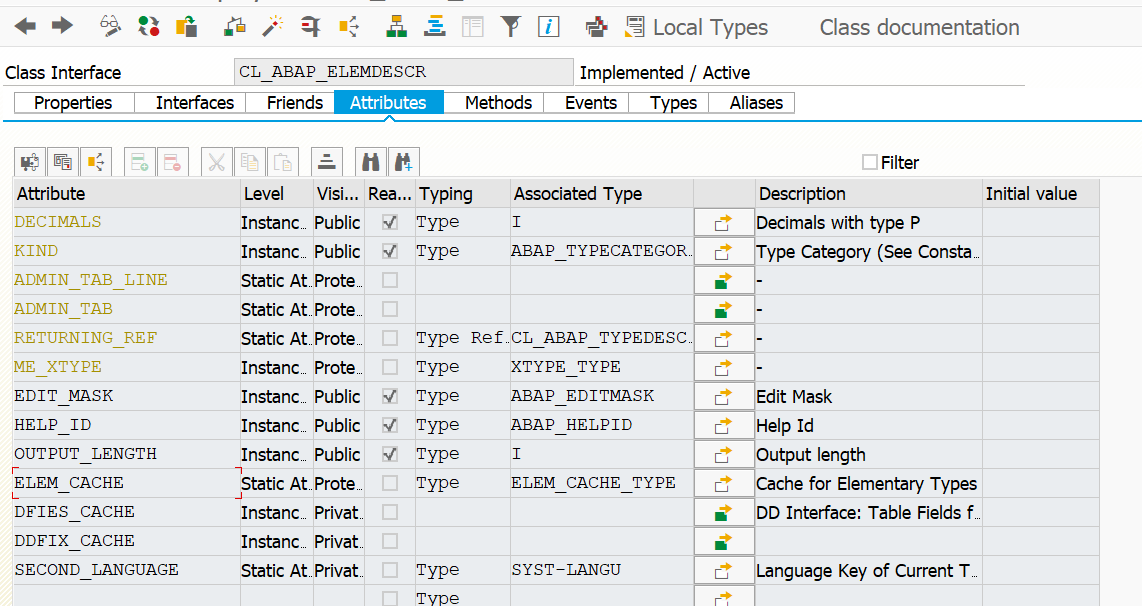Viewport: 1142px width, 606px height.
Task: Toggle the navigation window layout icon
Action: [473, 27]
